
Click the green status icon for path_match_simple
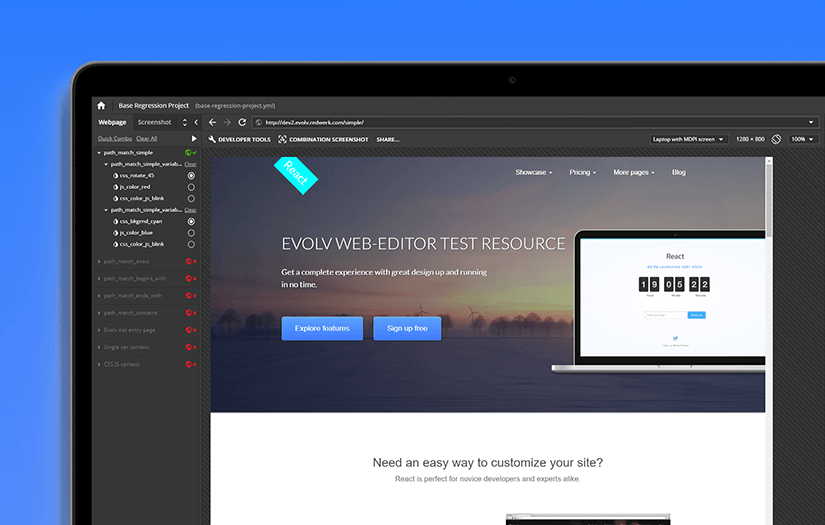point(190,153)
